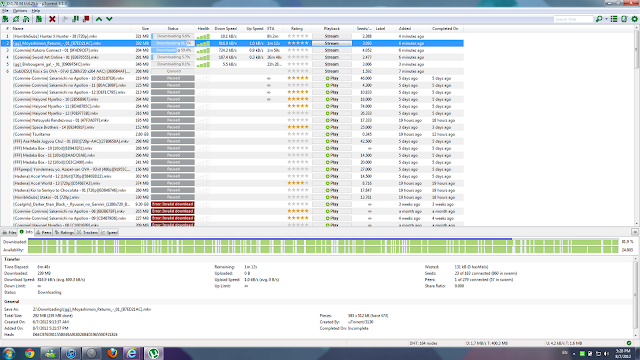Open the search engine dropdown arrow
Screen dimensions: 640x360
coord(606,19)
